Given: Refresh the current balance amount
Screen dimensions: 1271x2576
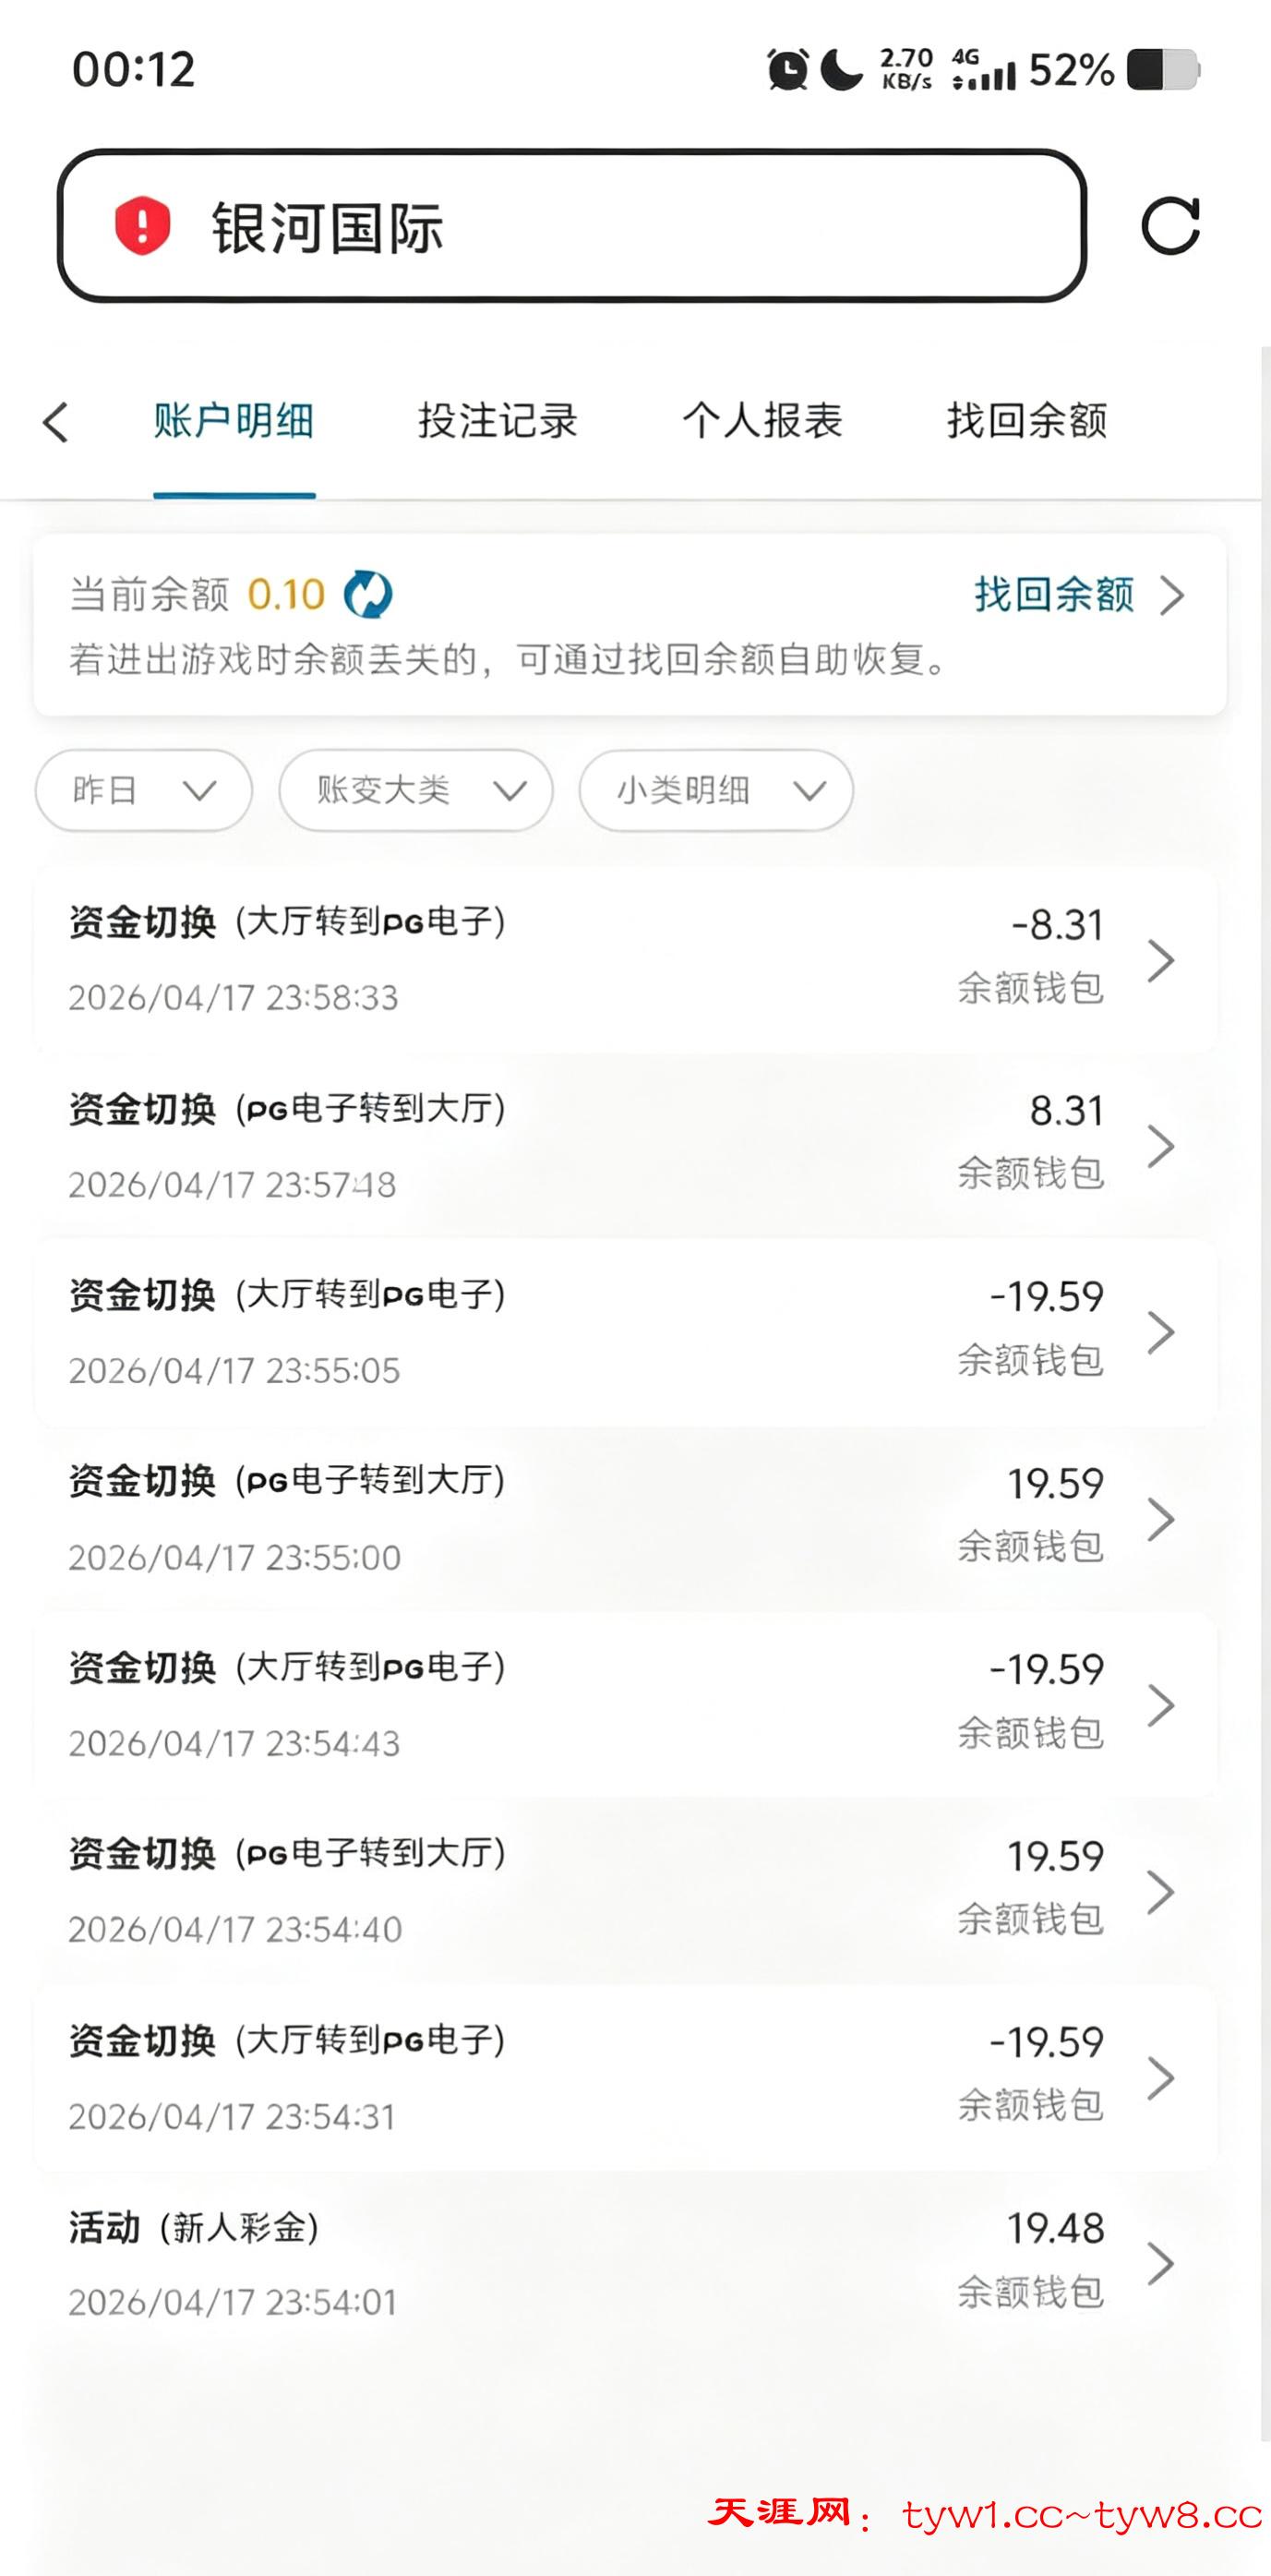Looking at the screenshot, I should pyautogui.click(x=368, y=595).
